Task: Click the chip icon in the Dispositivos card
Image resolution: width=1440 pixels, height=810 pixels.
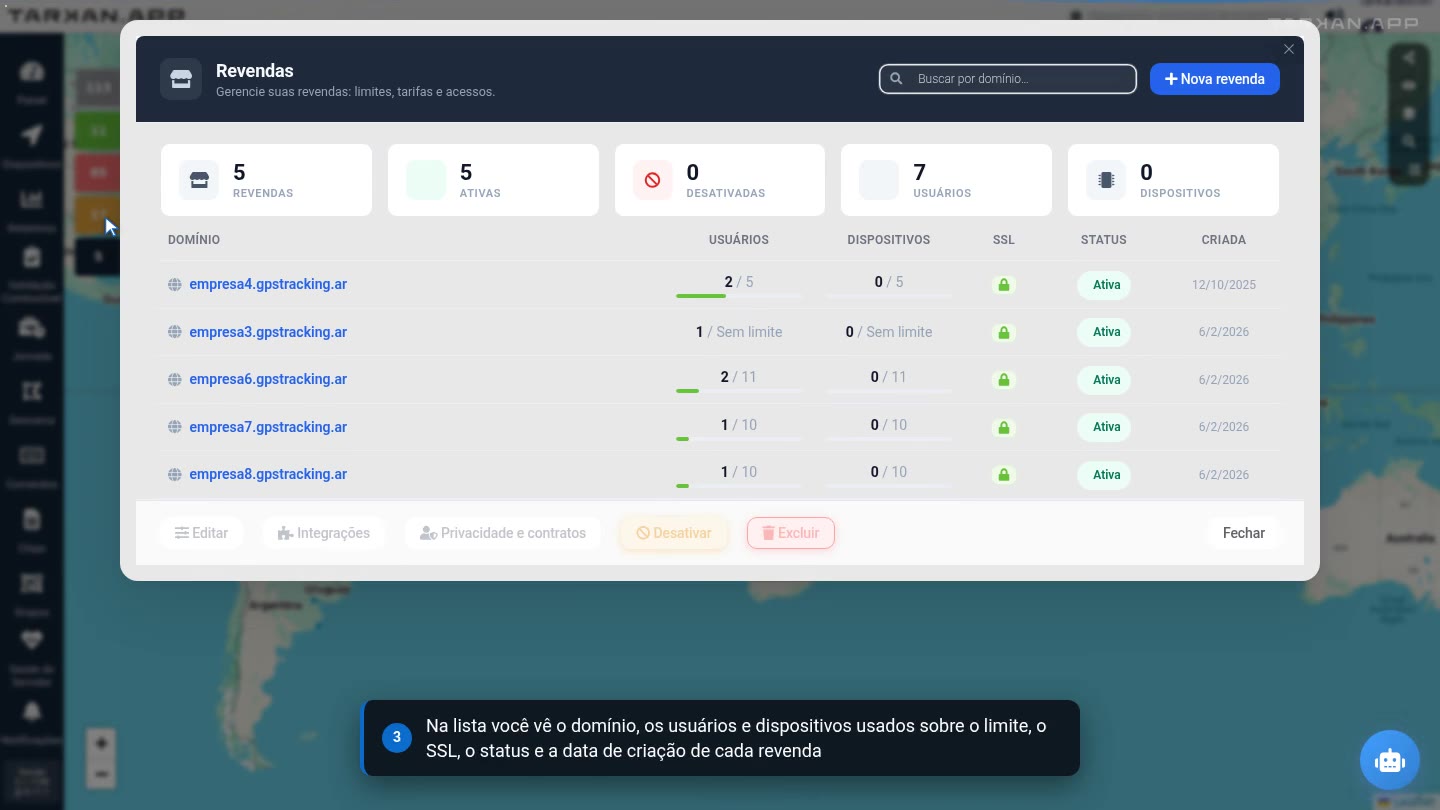Action: pyautogui.click(x=1106, y=180)
